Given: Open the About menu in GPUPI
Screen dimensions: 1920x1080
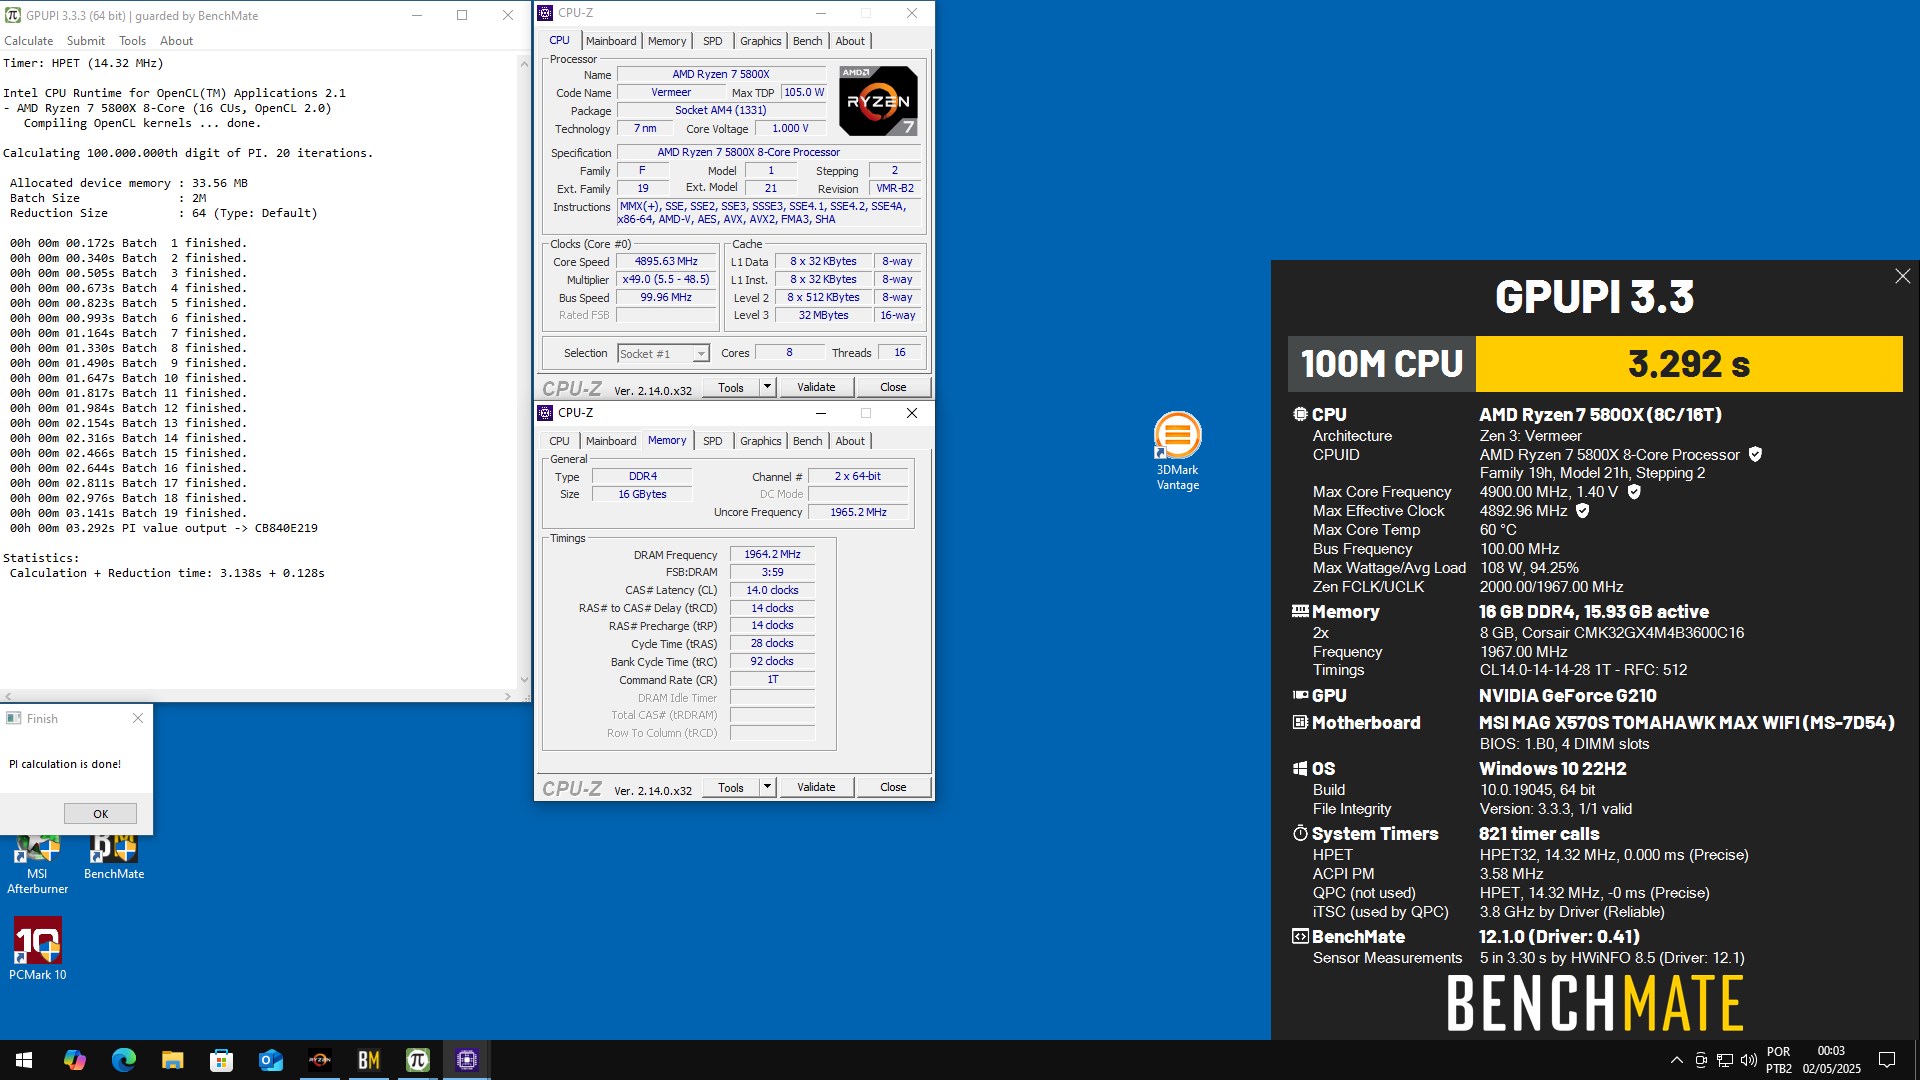Looking at the screenshot, I should [x=176, y=41].
